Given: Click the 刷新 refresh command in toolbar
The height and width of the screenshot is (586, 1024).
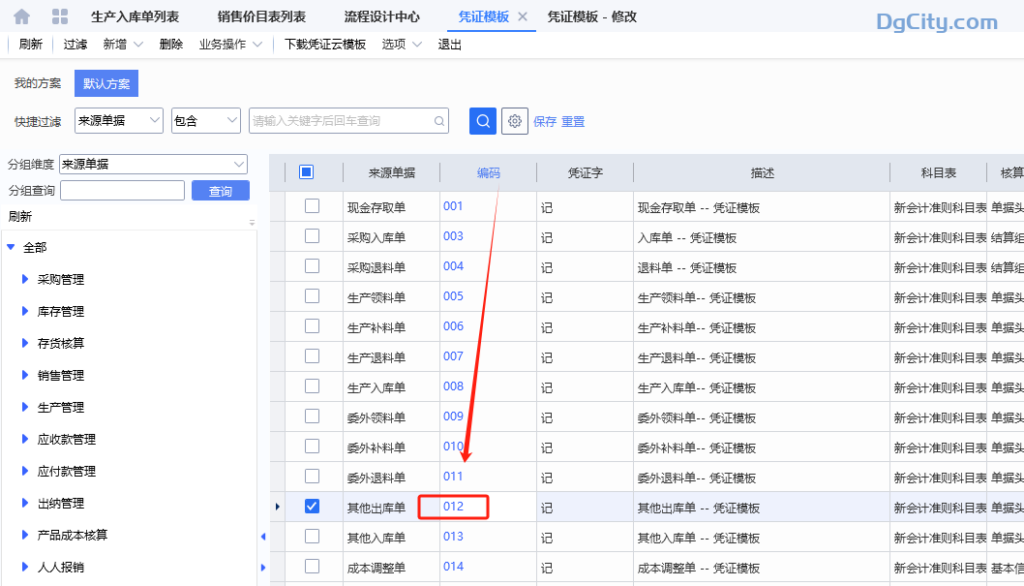Looking at the screenshot, I should tap(30, 44).
